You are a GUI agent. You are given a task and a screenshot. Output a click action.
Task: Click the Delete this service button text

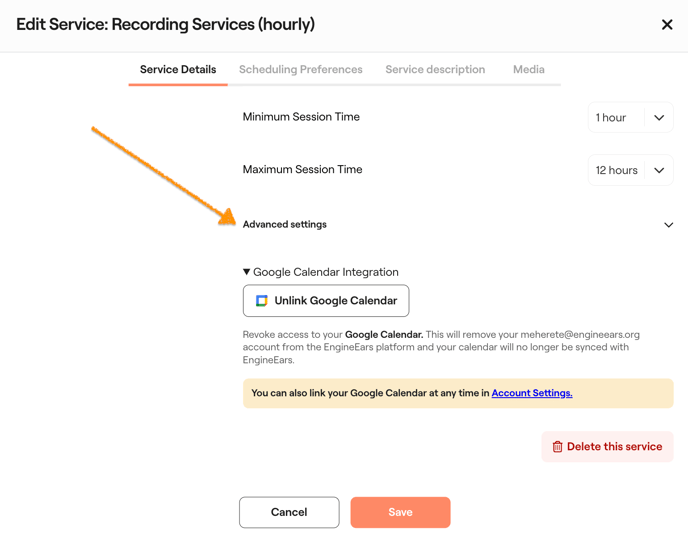click(x=614, y=447)
